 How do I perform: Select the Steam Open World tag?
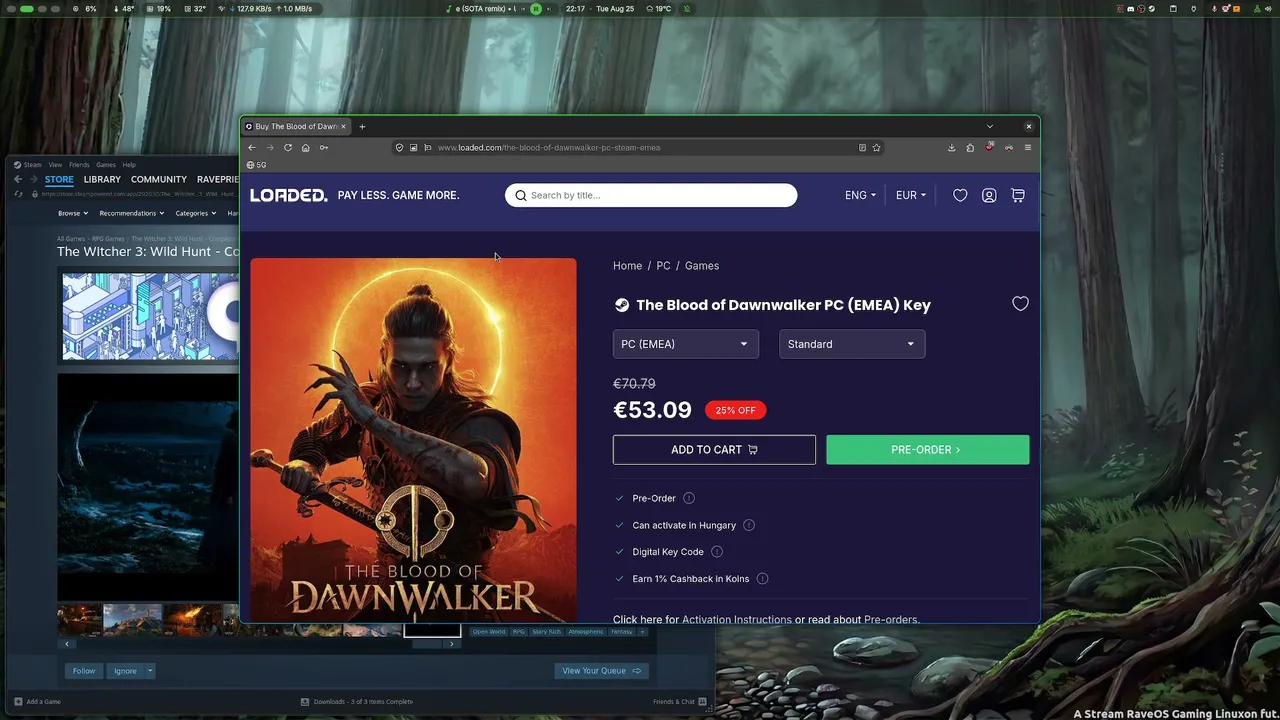(489, 632)
